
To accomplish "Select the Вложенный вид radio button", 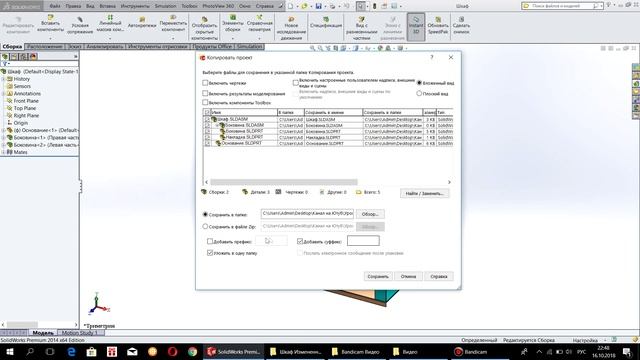I will tap(419, 83).
